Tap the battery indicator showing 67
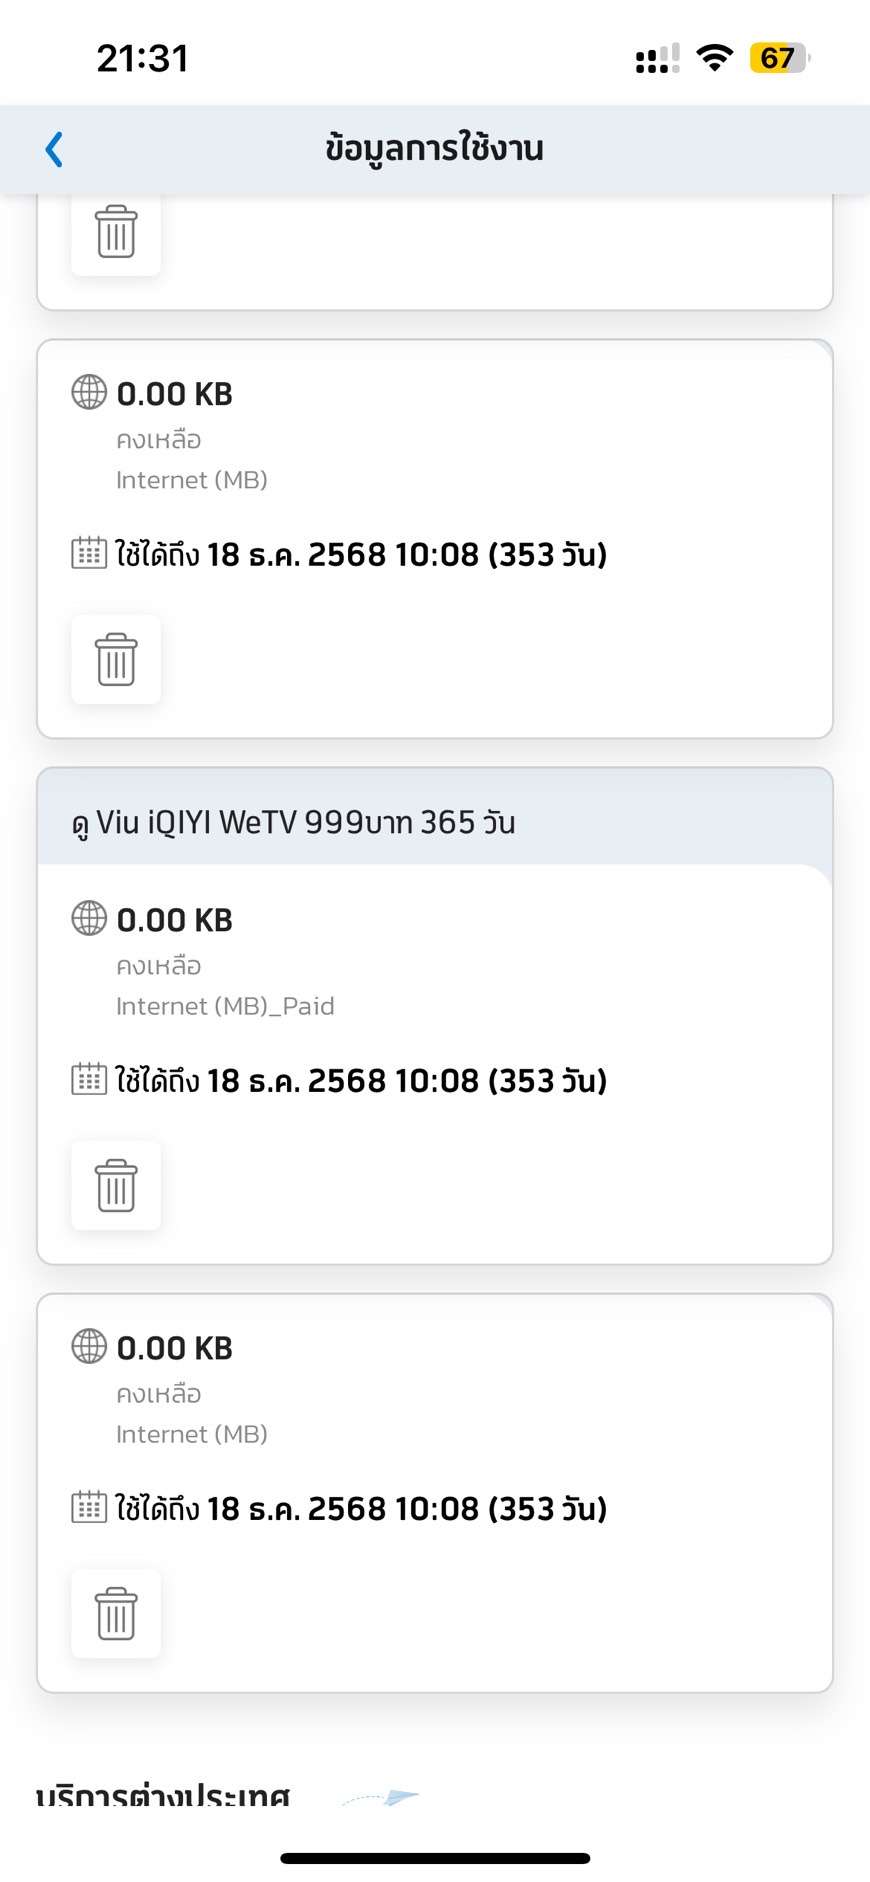This screenshot has height=1882, width=870. tap(780, 58)
